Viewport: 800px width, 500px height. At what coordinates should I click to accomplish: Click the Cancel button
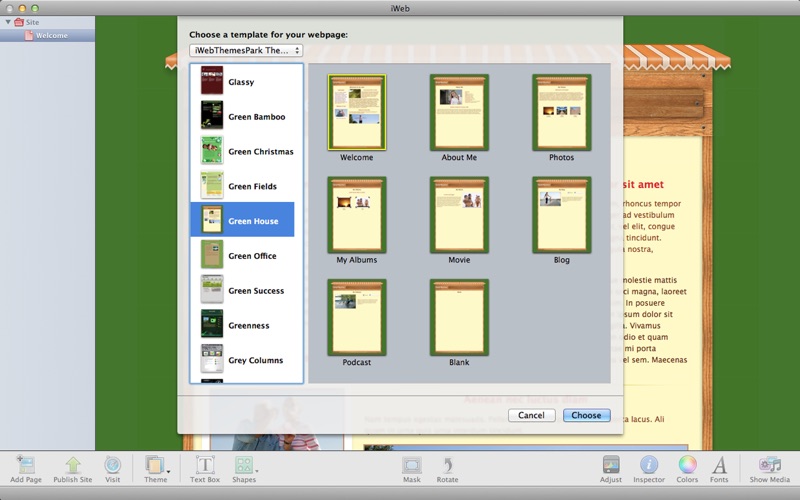531,415
